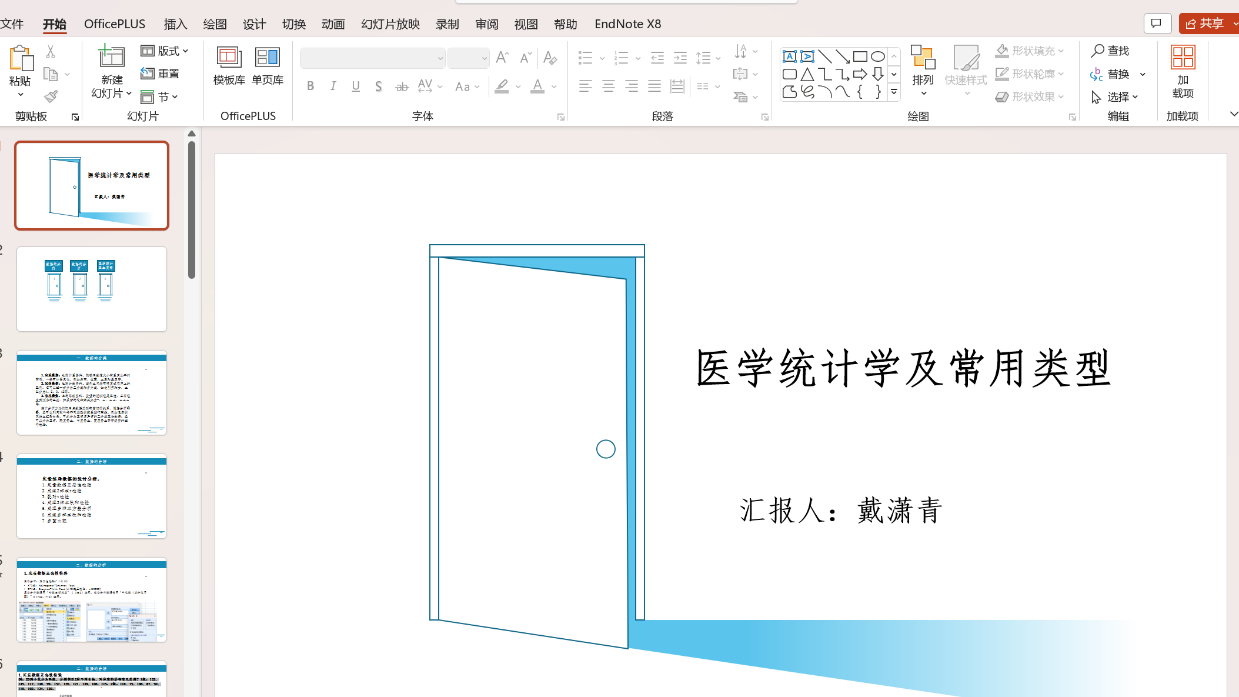Click the thumbnail pane scrollbar
Image resolution: width=1239 pixels, height=697 pixels.
191,210
